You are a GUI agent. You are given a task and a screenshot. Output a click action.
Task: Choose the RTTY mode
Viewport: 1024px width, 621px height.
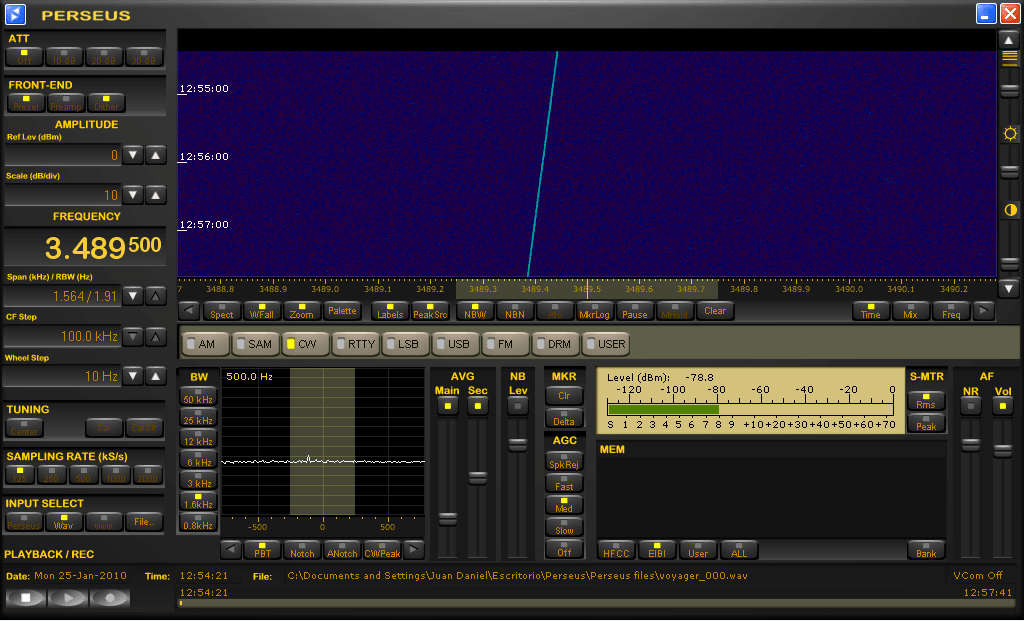point(355,344)
